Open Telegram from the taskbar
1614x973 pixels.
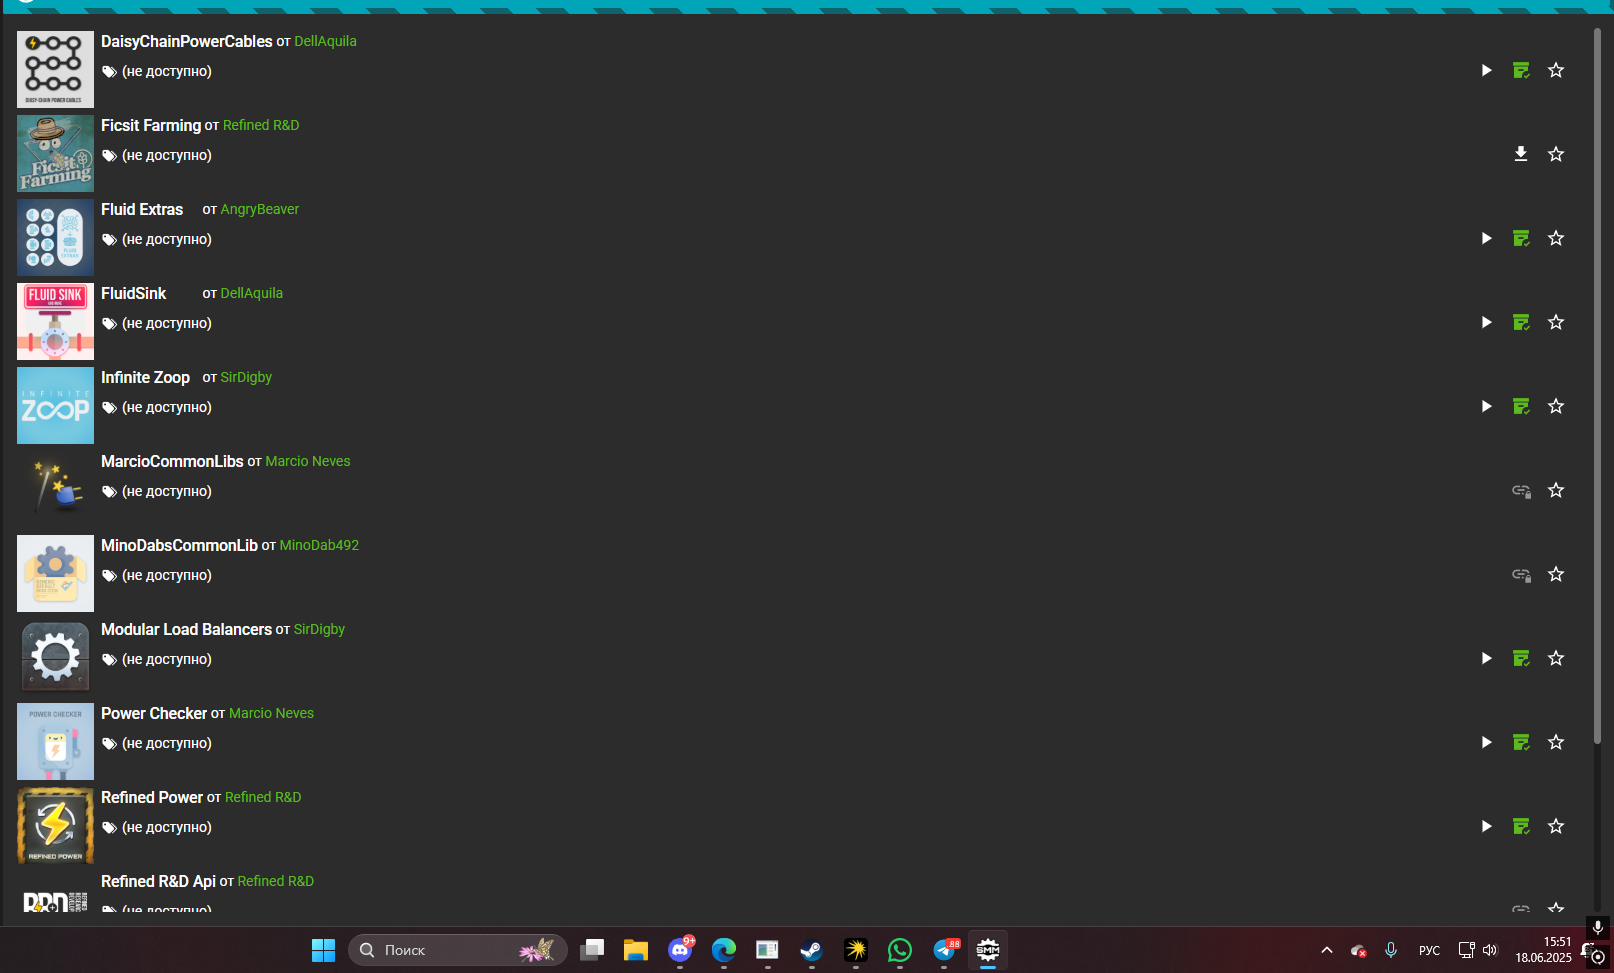coord(944,950)
